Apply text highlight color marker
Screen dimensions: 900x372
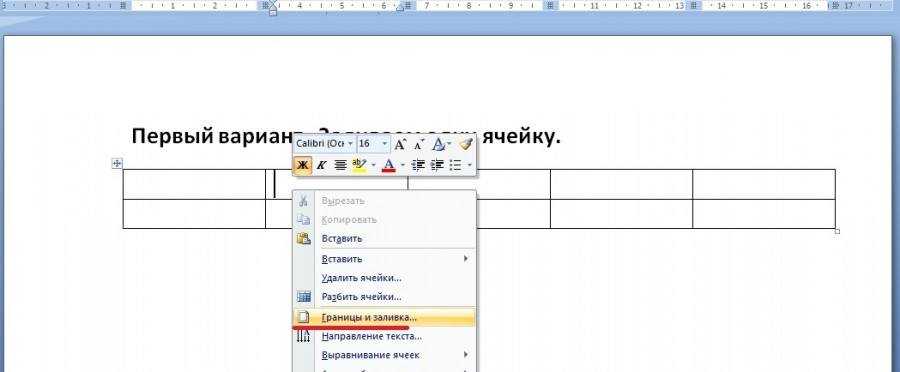[360, 165]
